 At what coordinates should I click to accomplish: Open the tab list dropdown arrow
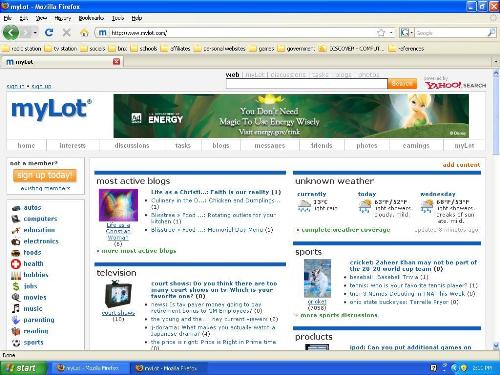pyautogui.click(x=495, y=62)
